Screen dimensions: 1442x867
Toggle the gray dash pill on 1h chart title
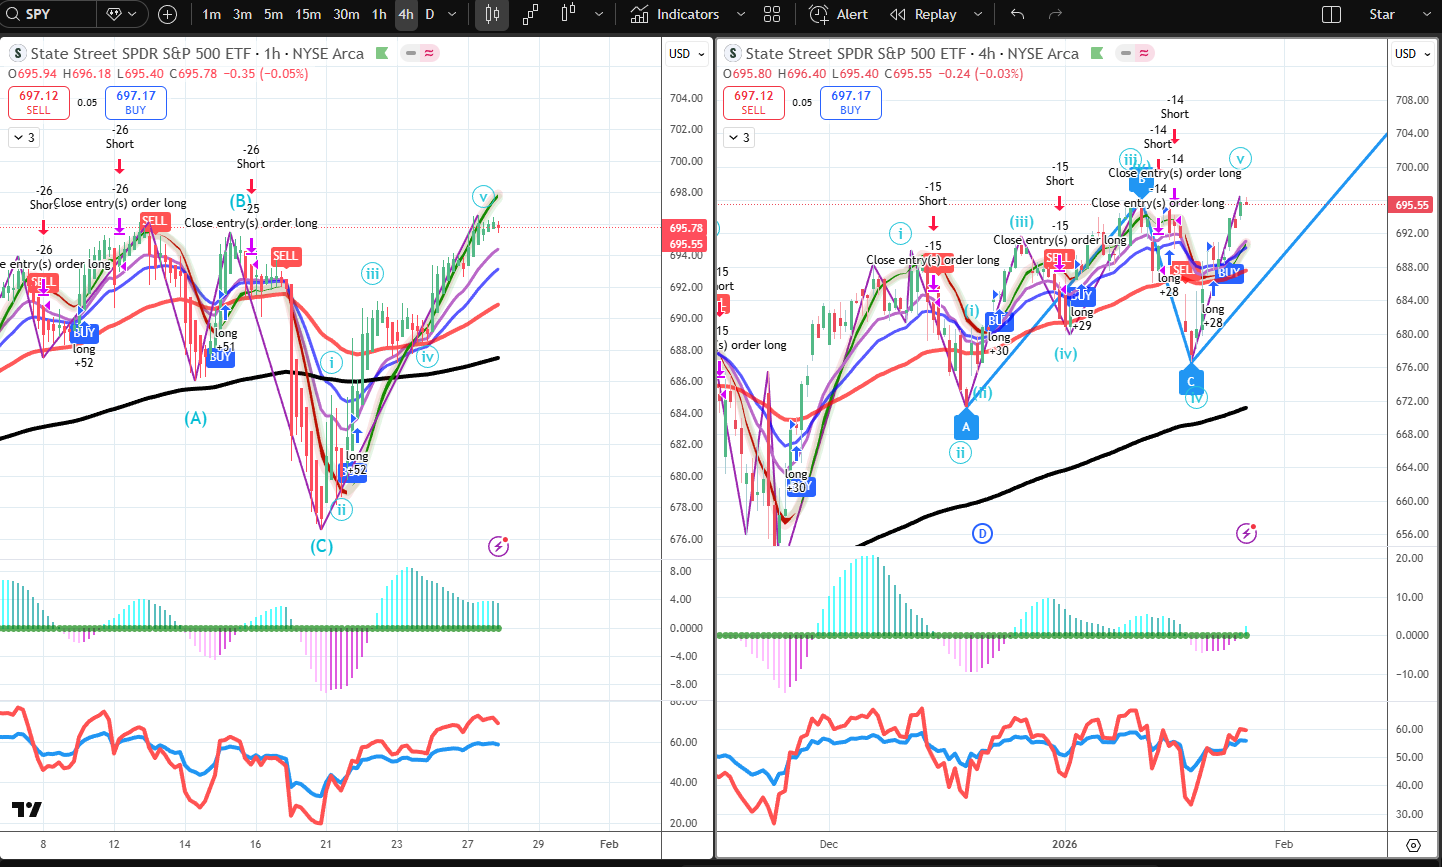pos(411,53)
